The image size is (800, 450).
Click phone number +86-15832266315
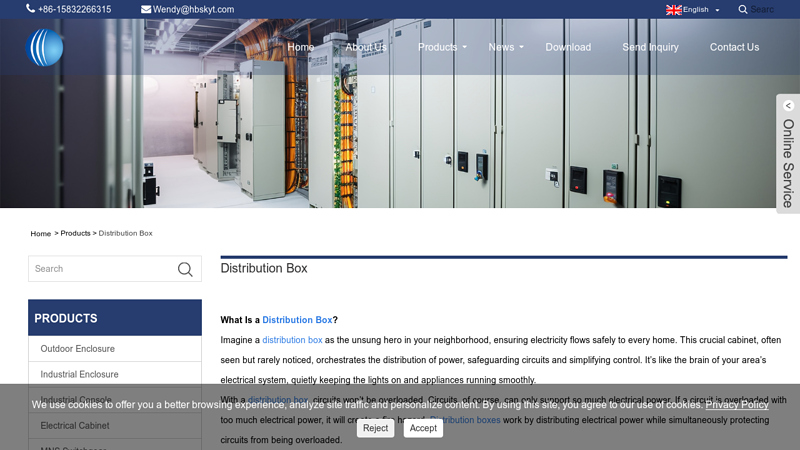(x=74, y=9)
